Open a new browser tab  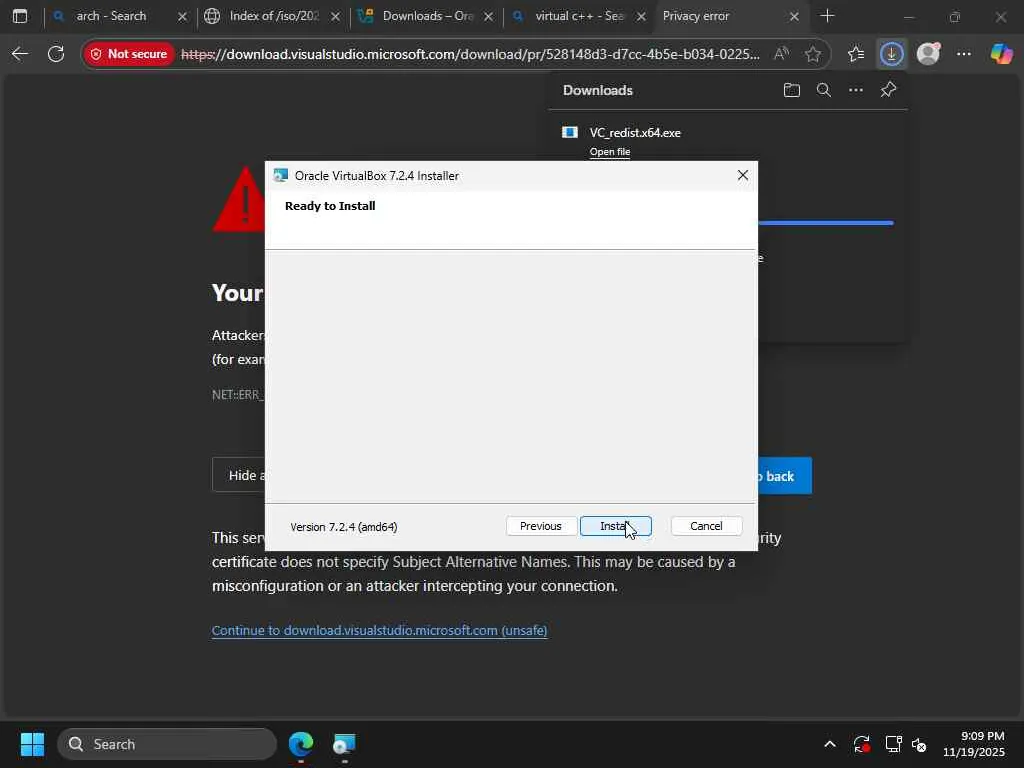coord(827,16)
